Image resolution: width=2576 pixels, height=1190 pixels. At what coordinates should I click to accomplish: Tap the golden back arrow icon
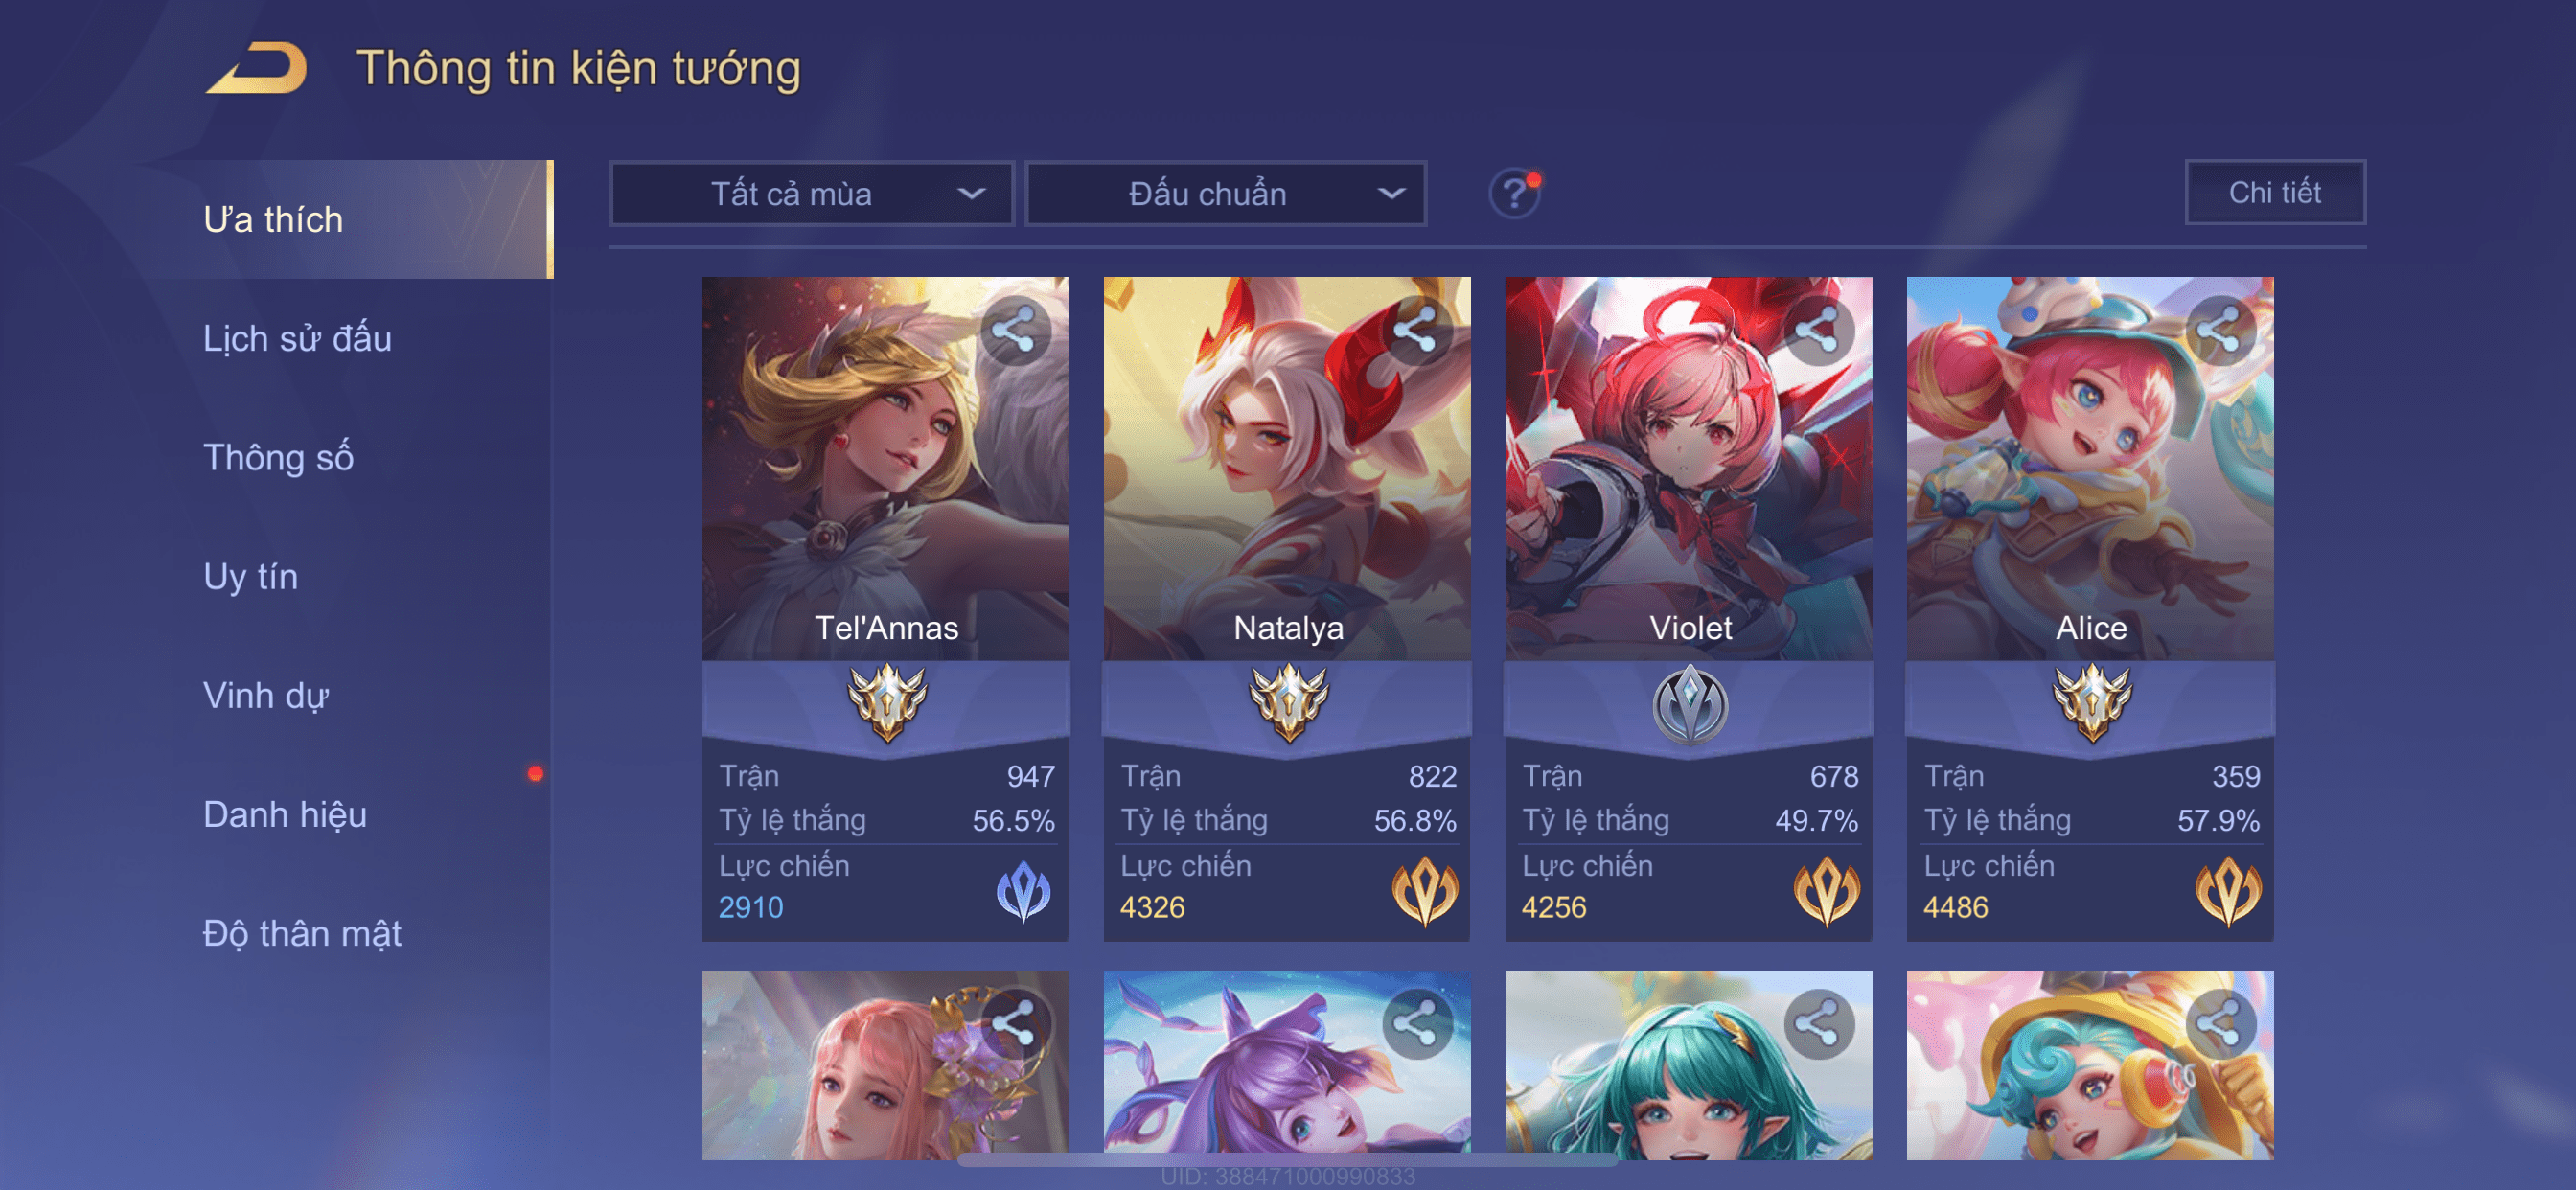pos(256,68)
